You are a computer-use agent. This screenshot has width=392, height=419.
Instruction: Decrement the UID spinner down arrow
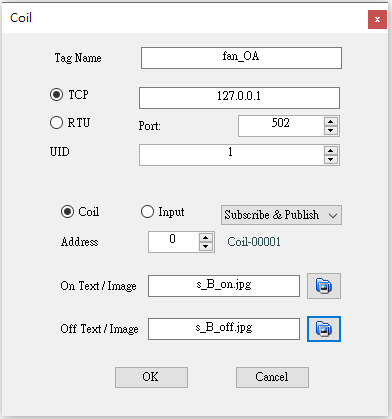(331, 159)
